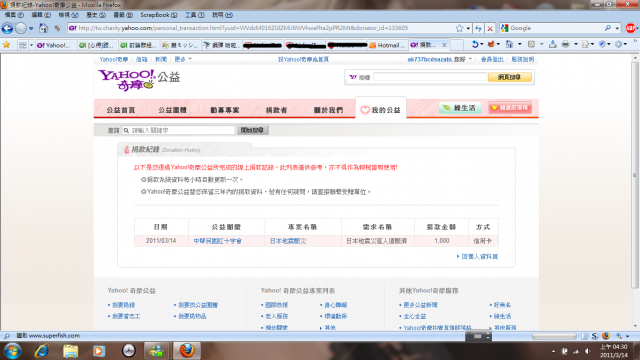The image size is (640, 360).
Task: Click the browser URL address bar
Action: (x=261, y=28)
